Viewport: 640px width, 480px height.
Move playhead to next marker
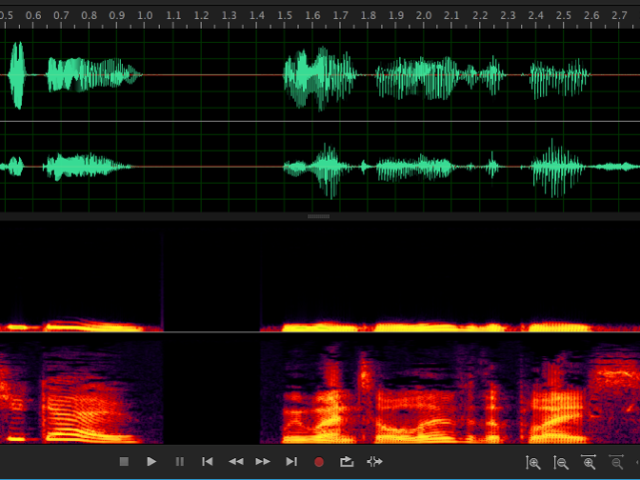(291, 462)
